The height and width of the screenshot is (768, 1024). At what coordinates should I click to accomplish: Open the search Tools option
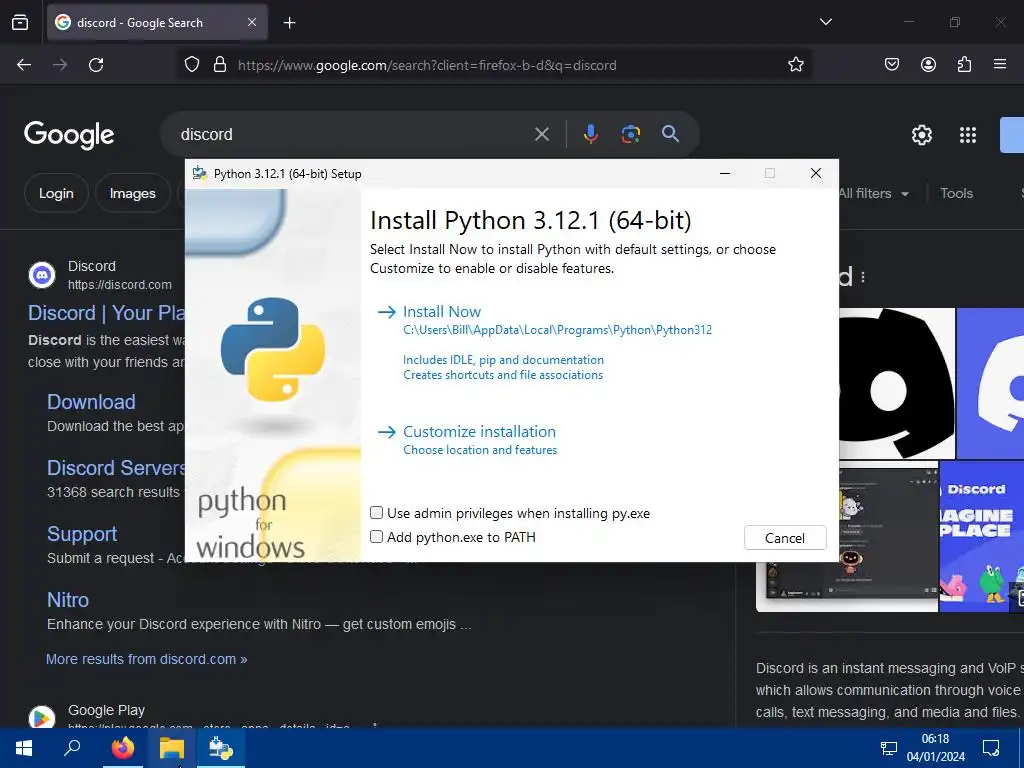[x=956, y=193]
